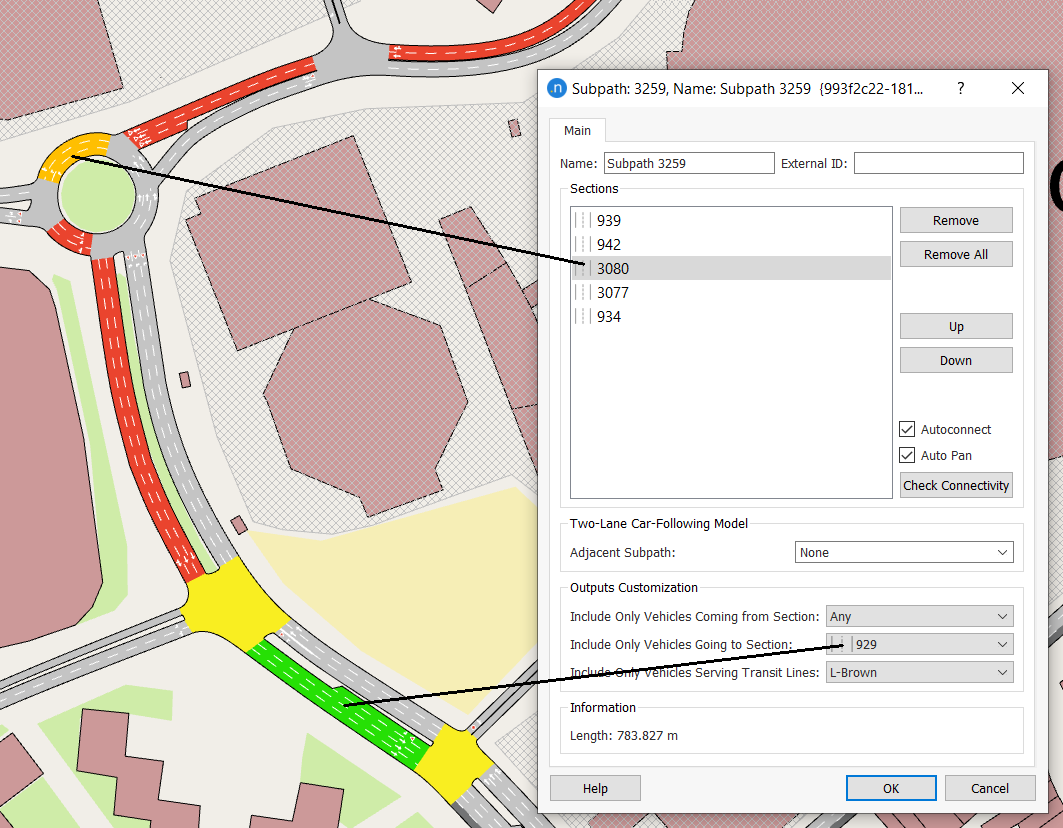
Task: Click the section icon inside the 929 selector
Action: click(839, 644)
